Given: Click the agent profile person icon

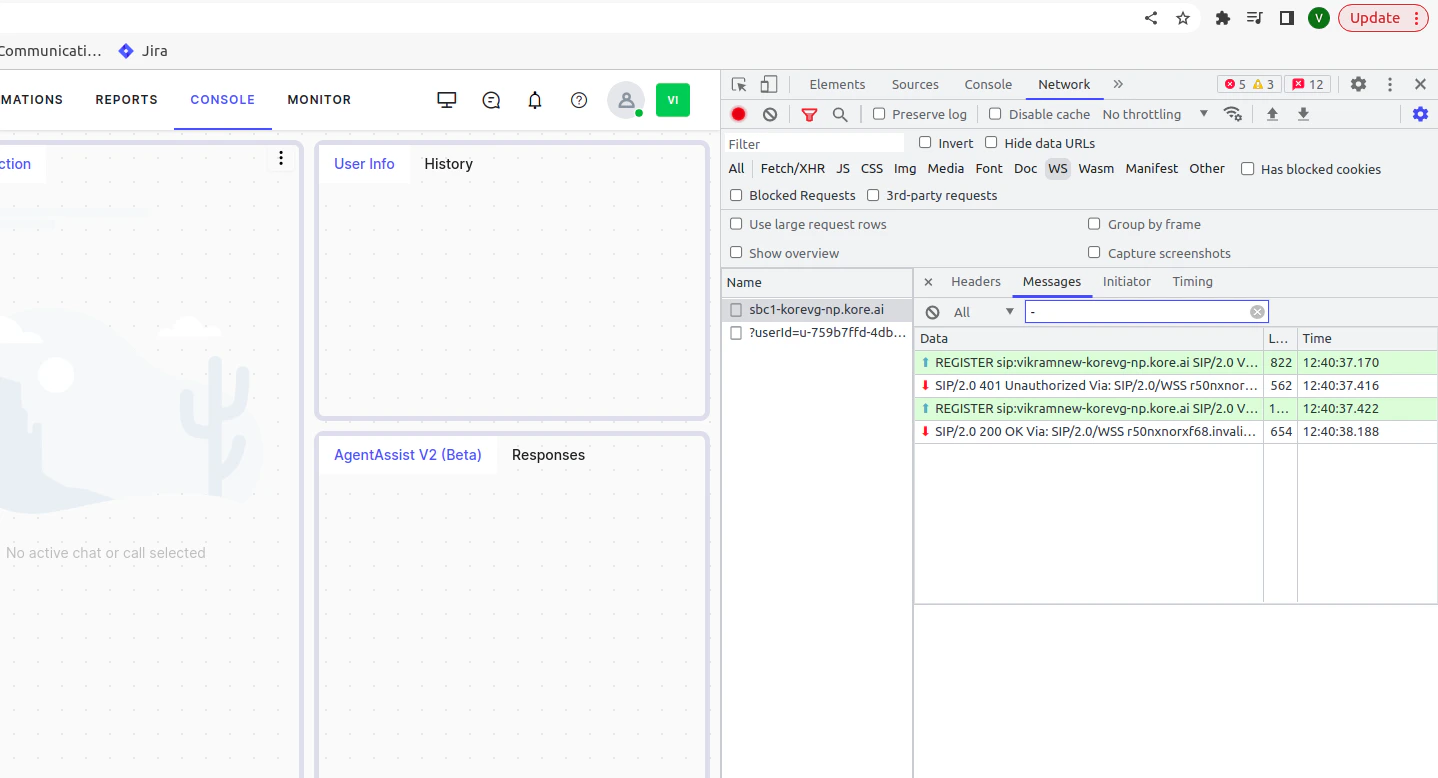Looking at the screenshot, I should [x=625, y=99].
